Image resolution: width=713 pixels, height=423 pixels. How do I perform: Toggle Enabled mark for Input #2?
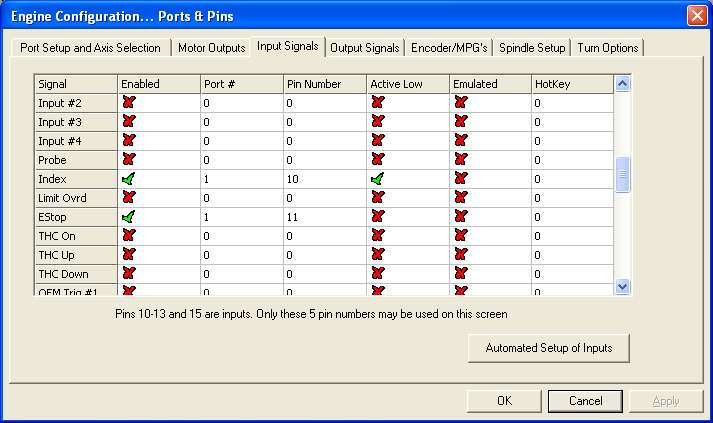point(129,102)
